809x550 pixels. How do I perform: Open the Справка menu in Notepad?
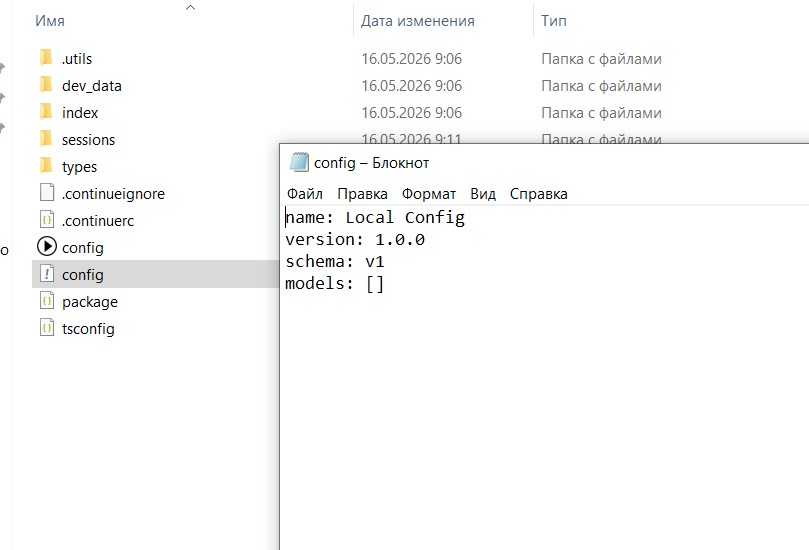click(539, 194)
